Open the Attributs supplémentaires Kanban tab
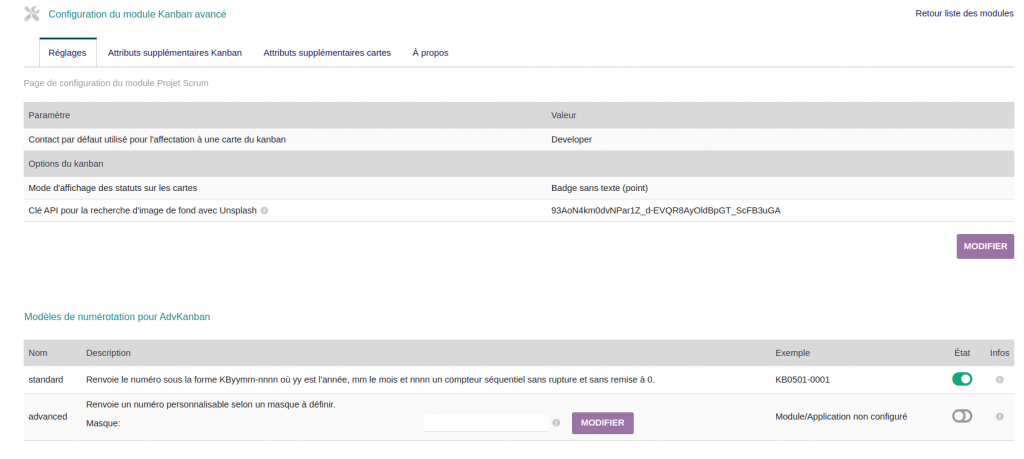 tap(175, 53)
